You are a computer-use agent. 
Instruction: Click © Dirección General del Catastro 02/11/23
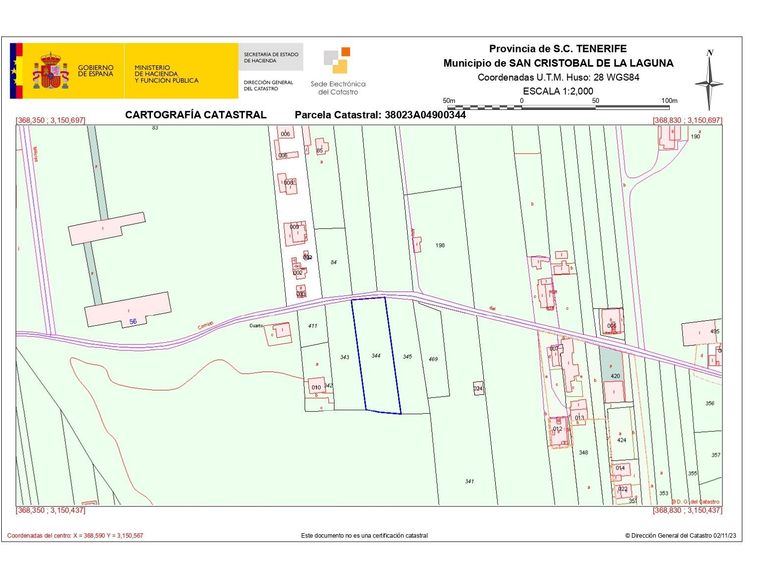click(680, 535)
